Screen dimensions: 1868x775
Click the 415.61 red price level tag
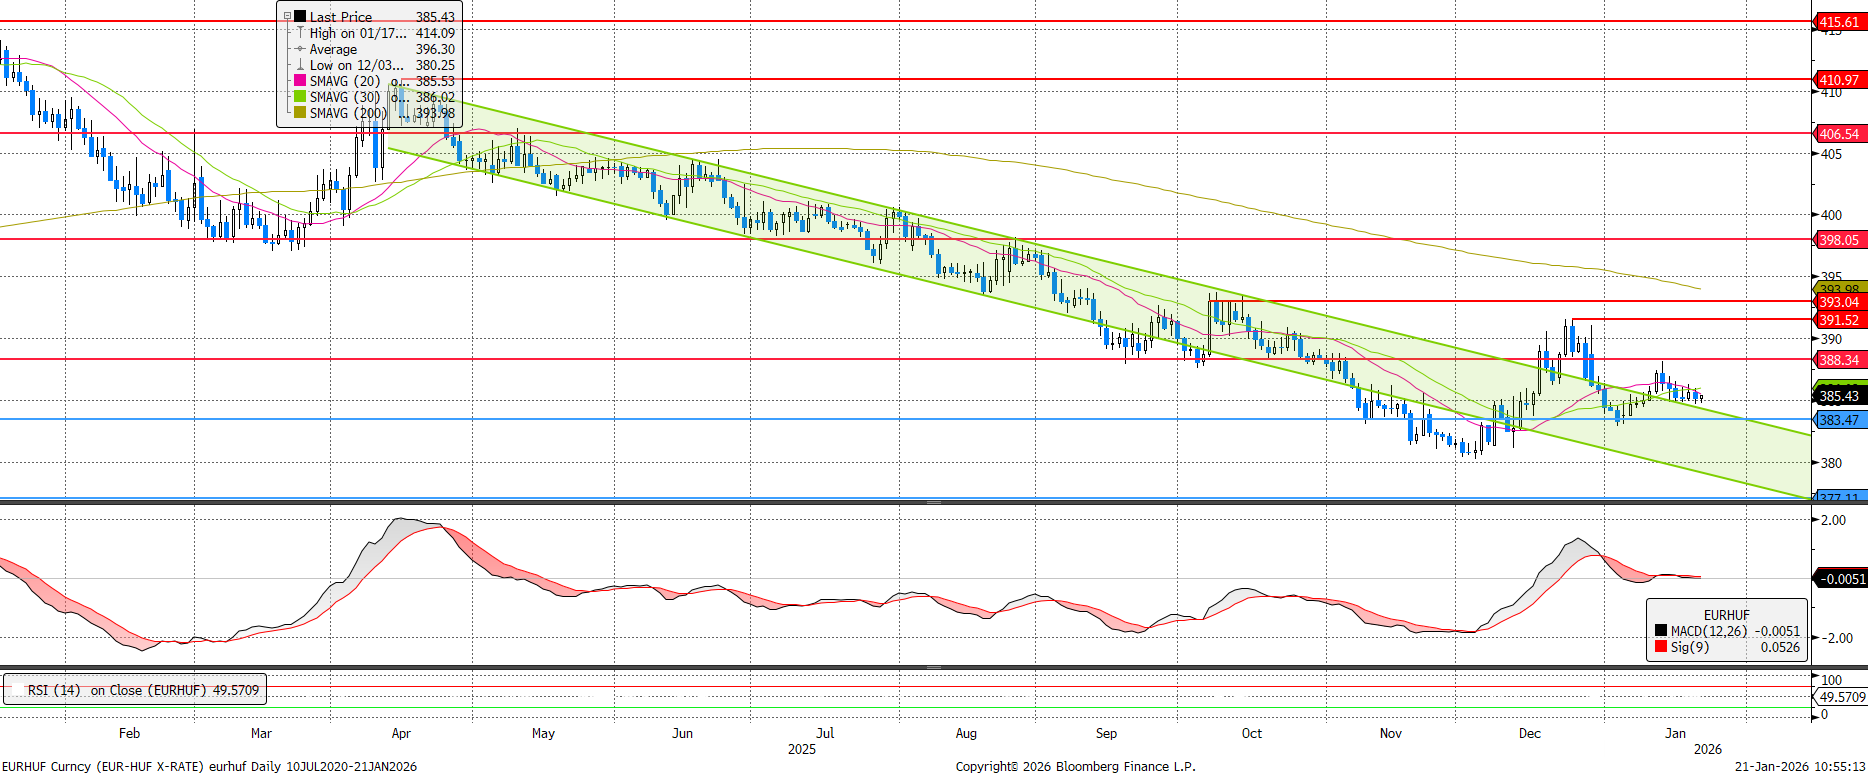[1839, 22]
